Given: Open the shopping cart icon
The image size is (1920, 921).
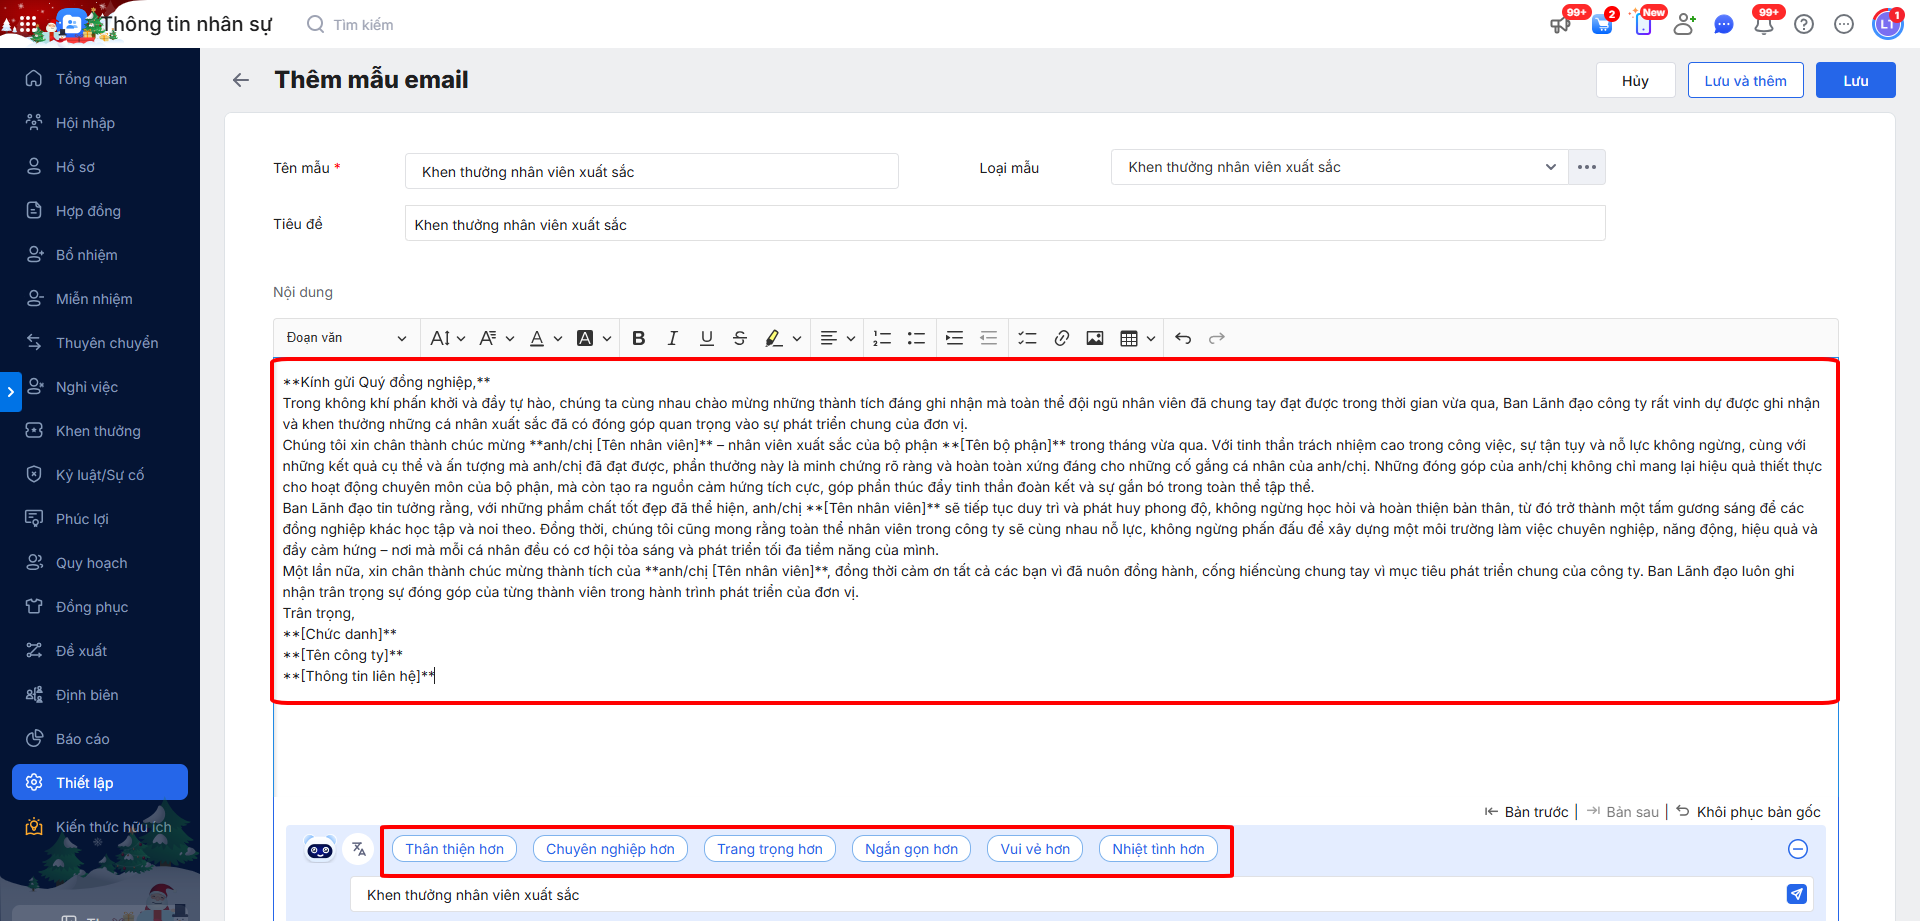Looking at the screenshot, I should point(1602,24).
